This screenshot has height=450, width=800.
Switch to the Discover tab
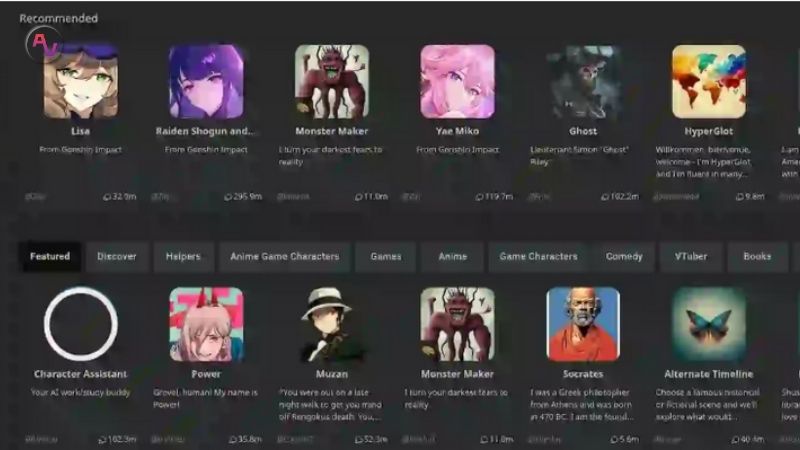click(x=117, y=257)
